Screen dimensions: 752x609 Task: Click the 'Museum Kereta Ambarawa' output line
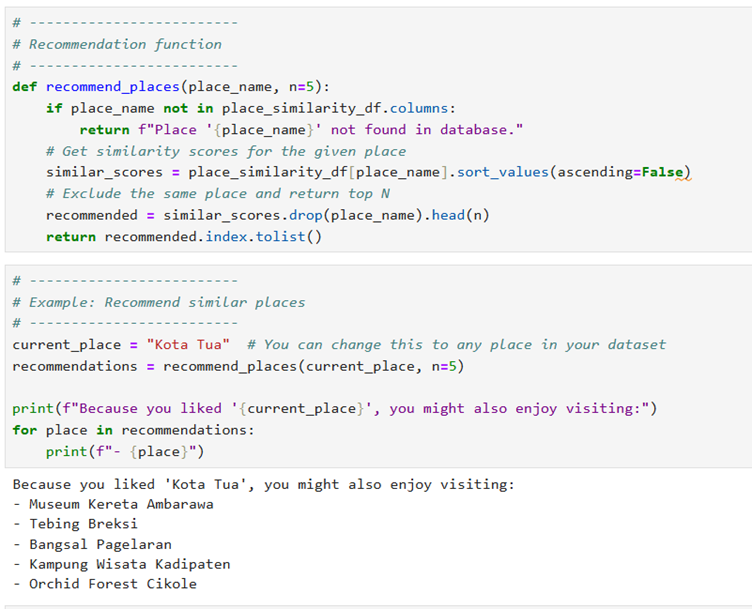(x=120, y=504)
